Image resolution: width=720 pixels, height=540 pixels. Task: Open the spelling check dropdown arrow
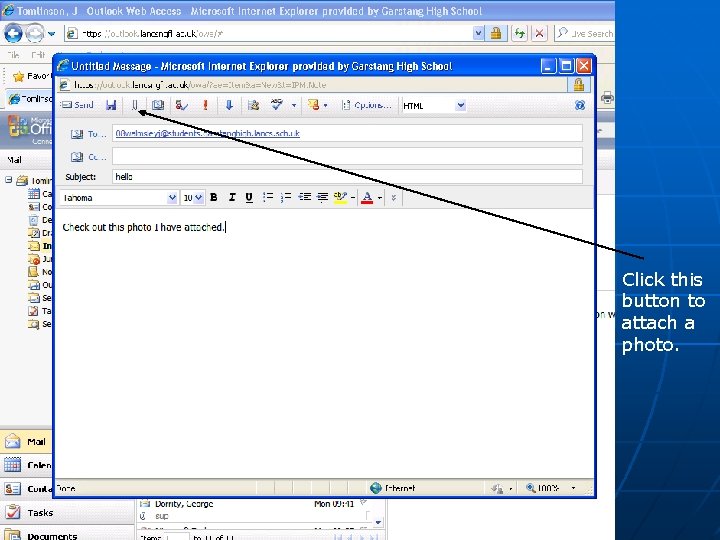click(x=294, y=106)
